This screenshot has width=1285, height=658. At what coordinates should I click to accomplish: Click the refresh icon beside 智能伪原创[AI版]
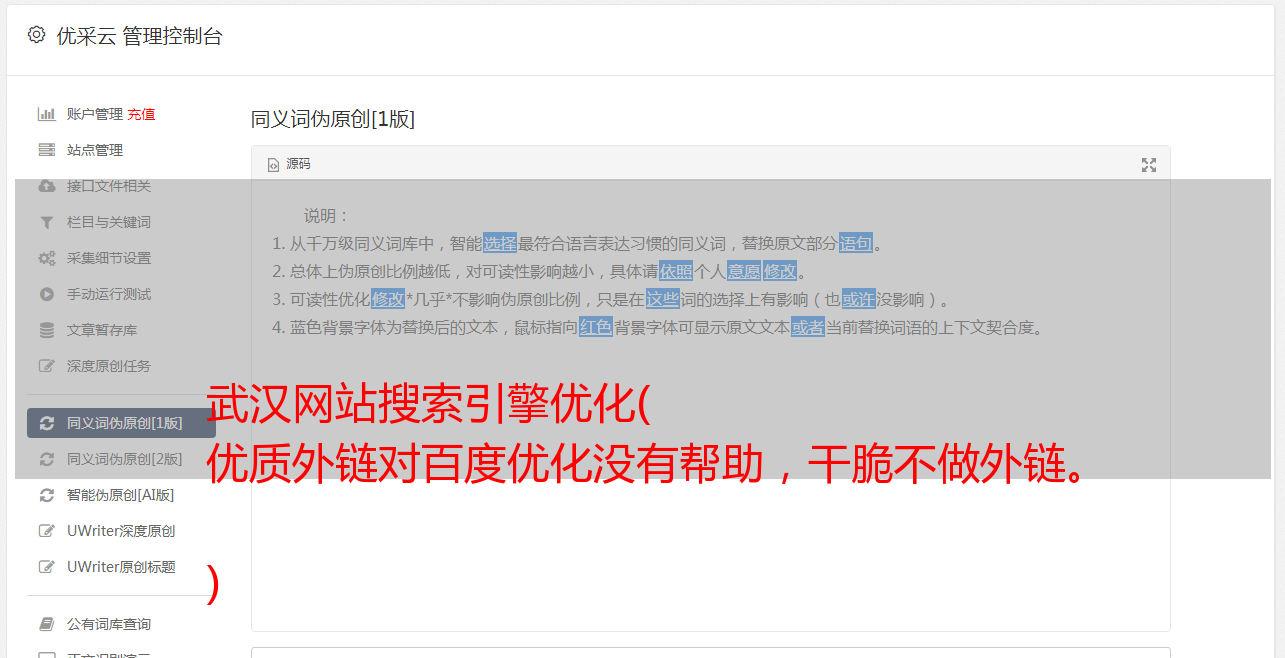coord(46,495)
